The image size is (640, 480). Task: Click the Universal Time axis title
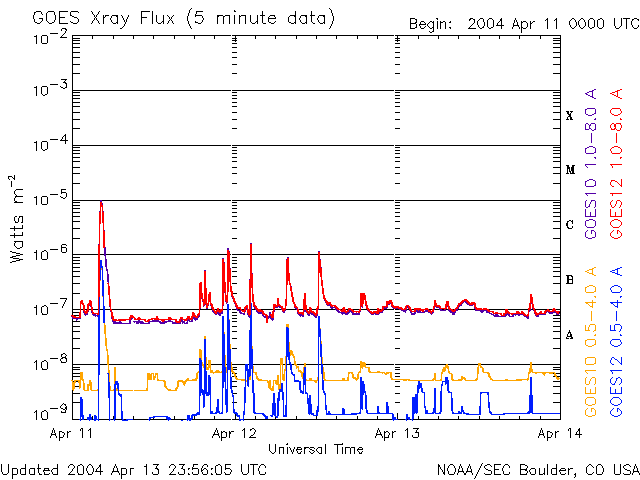coord(315,449)
